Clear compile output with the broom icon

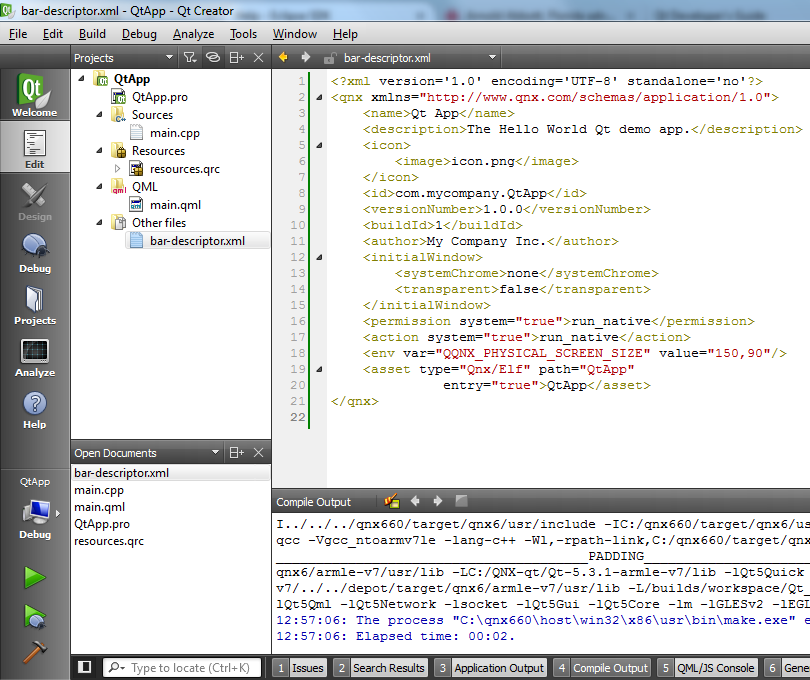392,501
